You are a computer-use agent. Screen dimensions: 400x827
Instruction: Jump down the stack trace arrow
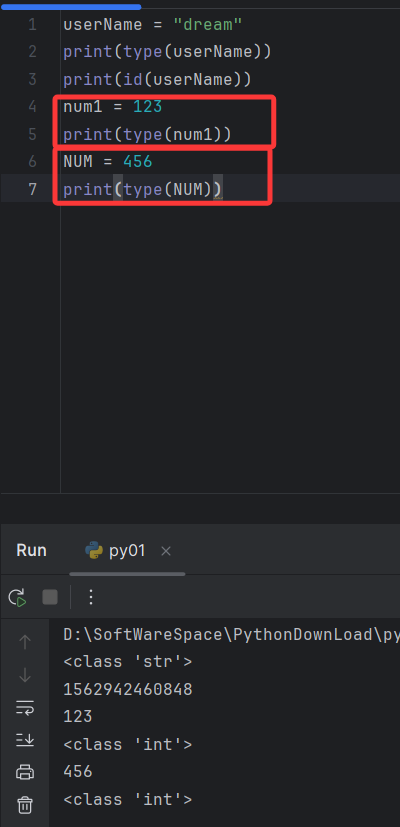pyautogui.click(x=25, y=675)
